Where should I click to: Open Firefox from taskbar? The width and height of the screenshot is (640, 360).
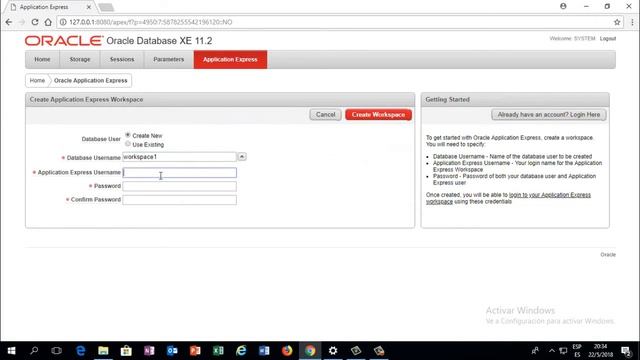(x=287, y=351)
